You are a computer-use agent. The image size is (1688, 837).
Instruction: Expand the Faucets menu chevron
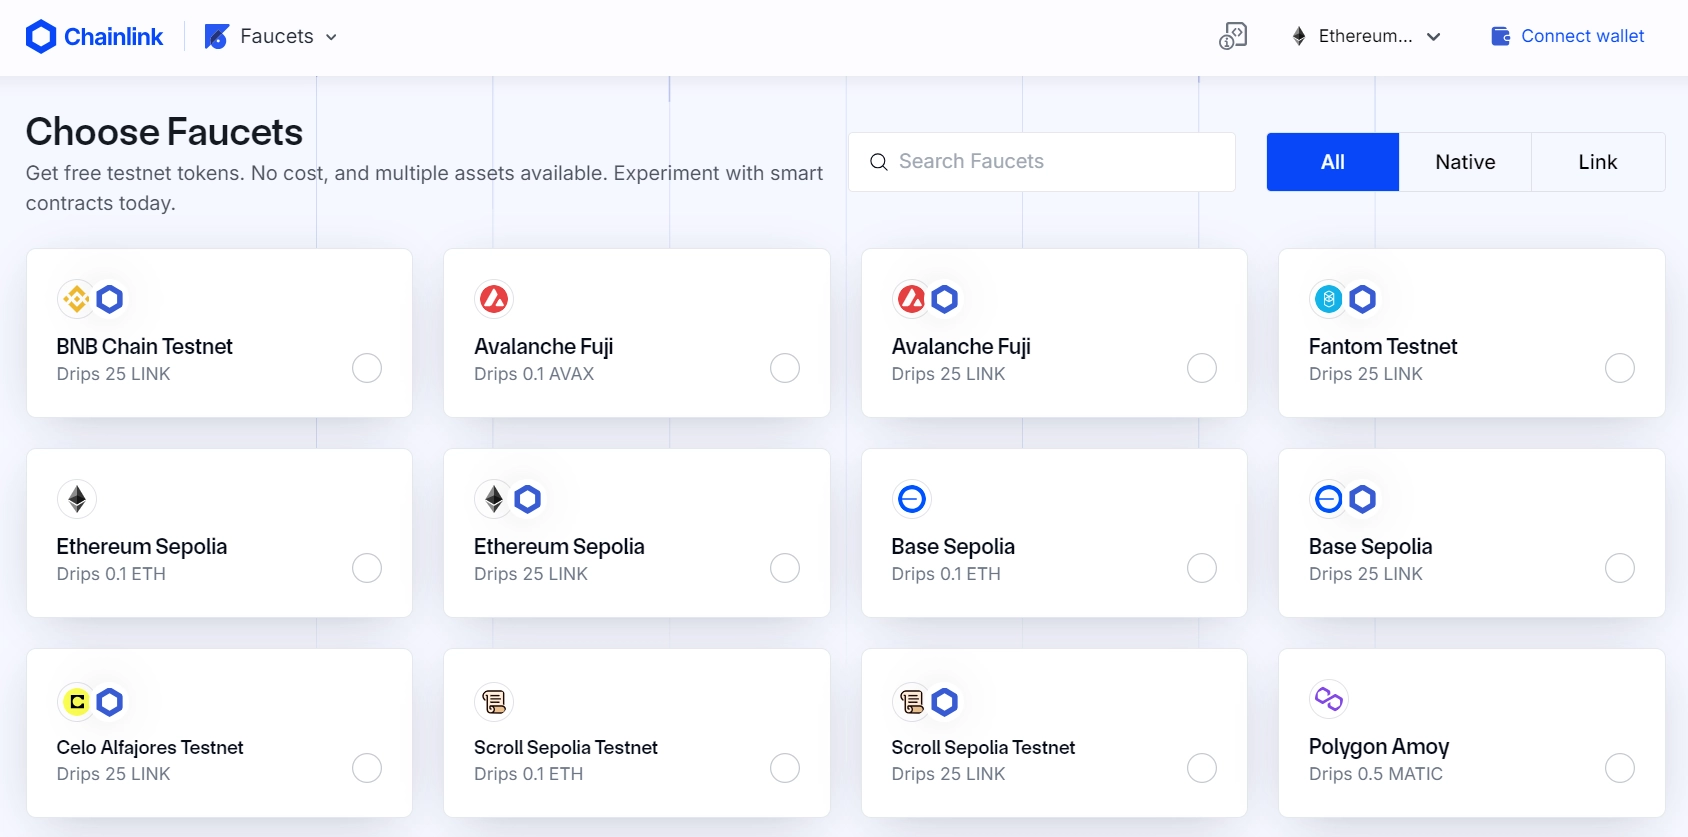click(332, 36)
